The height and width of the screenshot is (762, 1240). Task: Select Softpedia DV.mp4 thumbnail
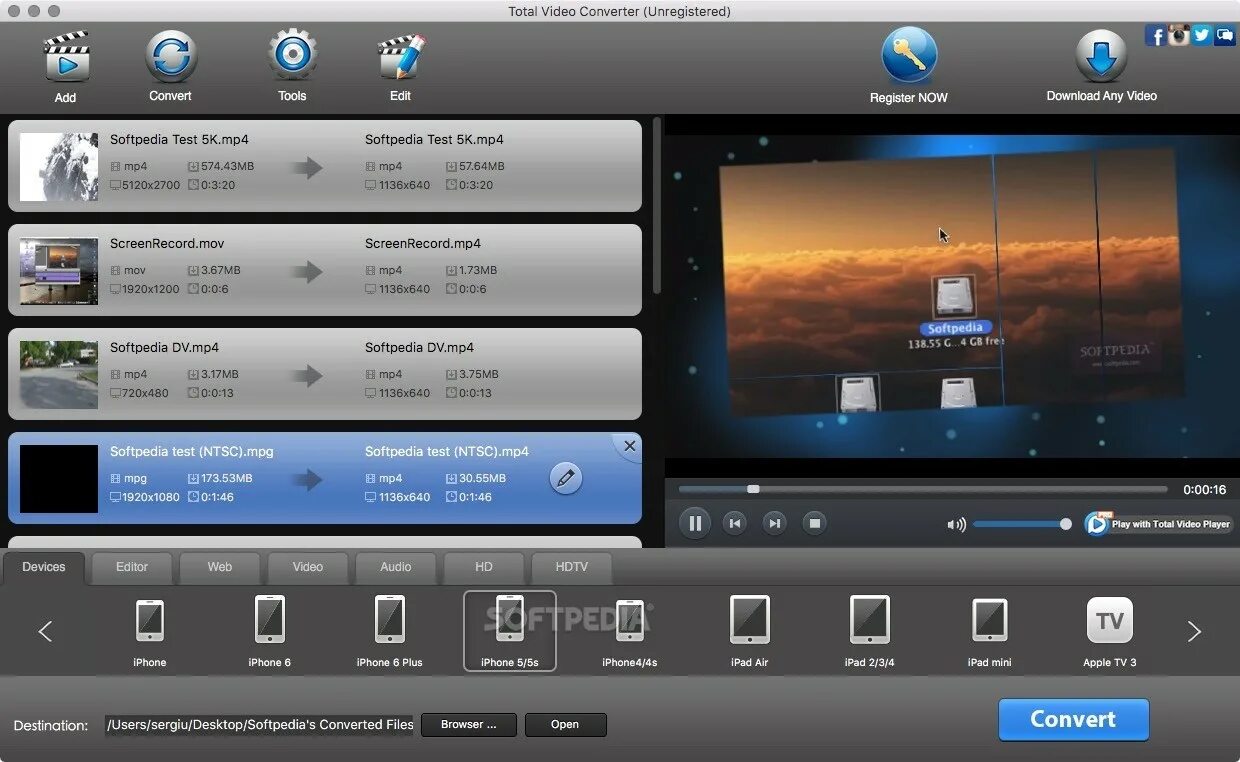pos(59,375)
